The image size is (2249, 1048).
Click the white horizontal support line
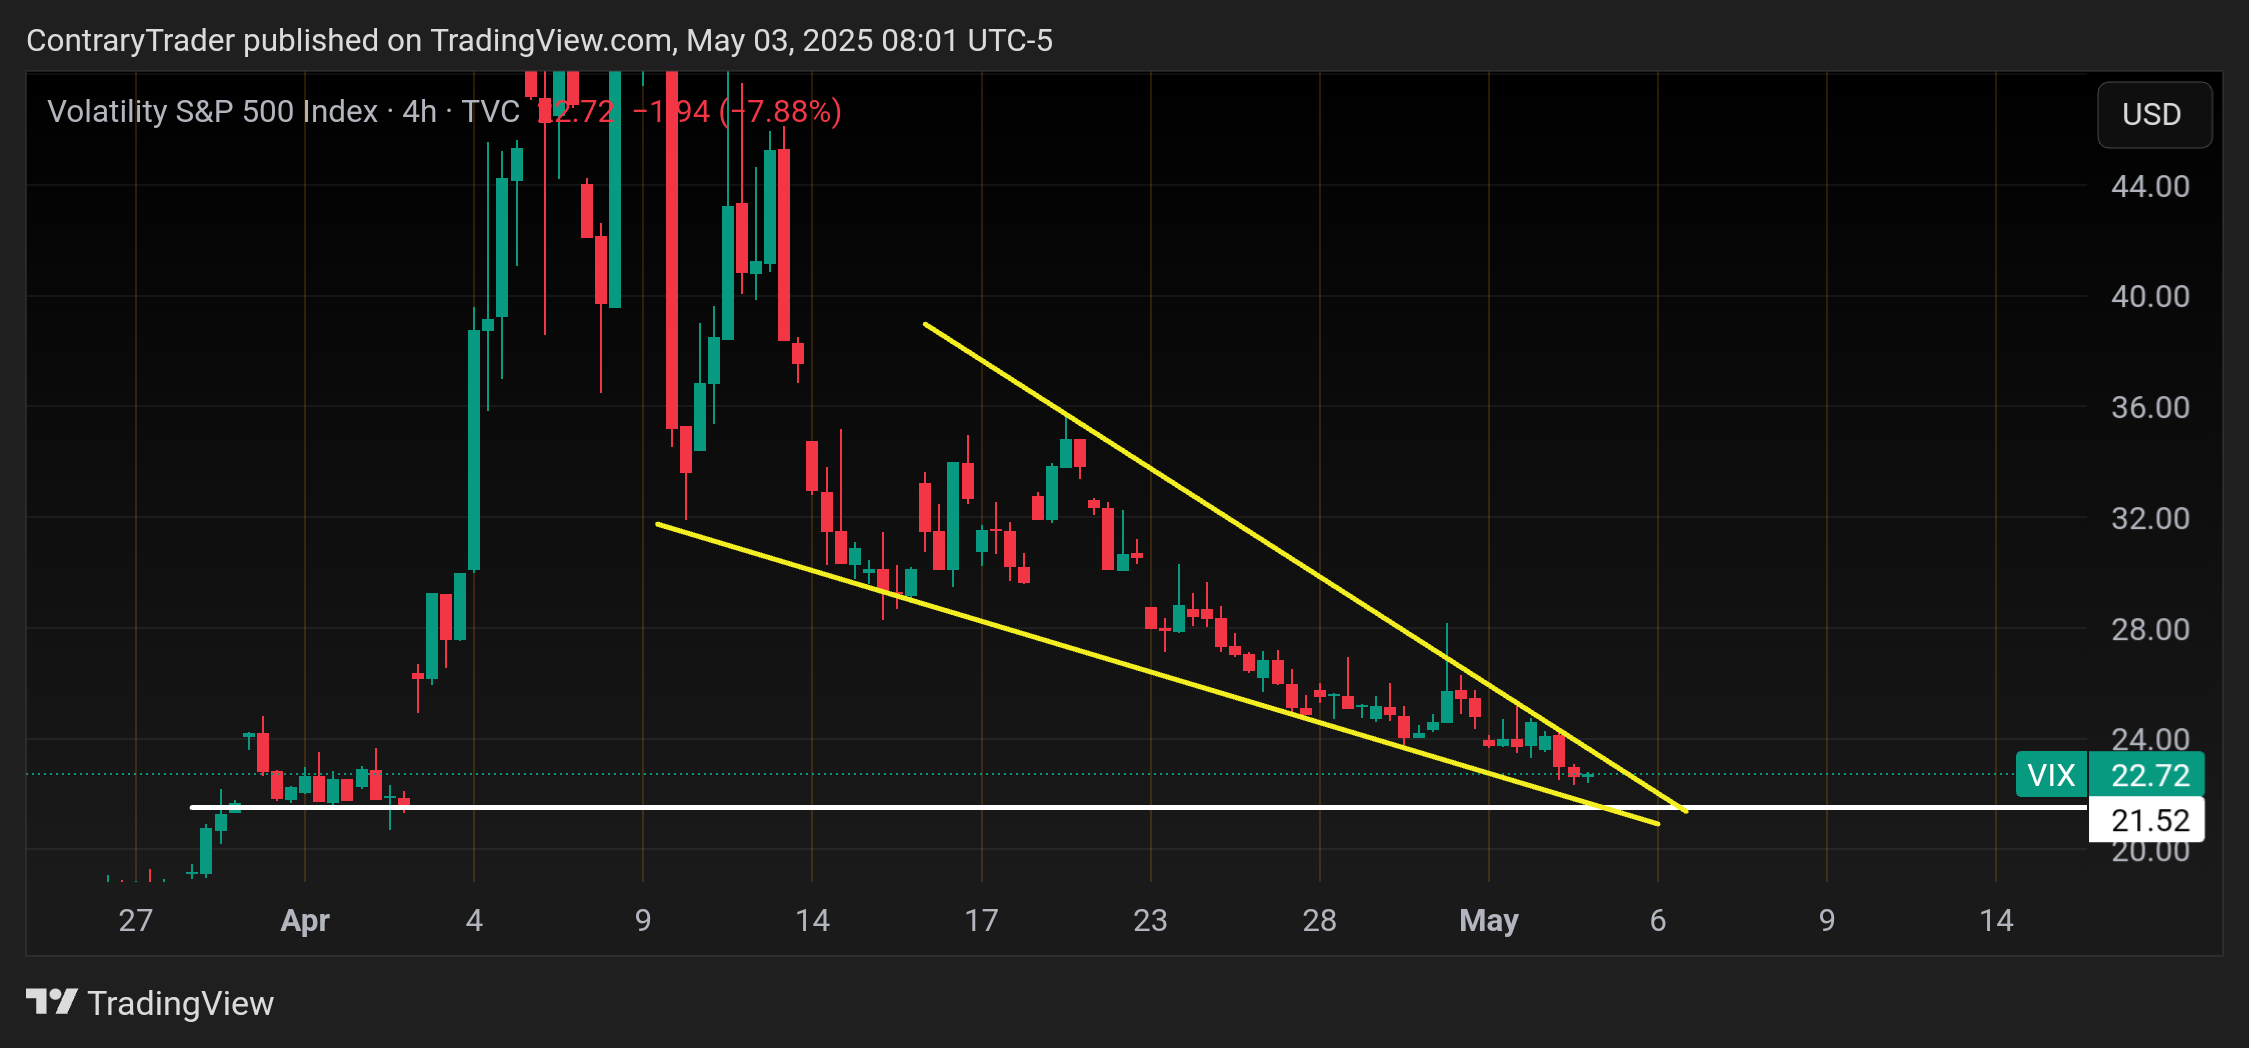click(x=1138, y=807)
